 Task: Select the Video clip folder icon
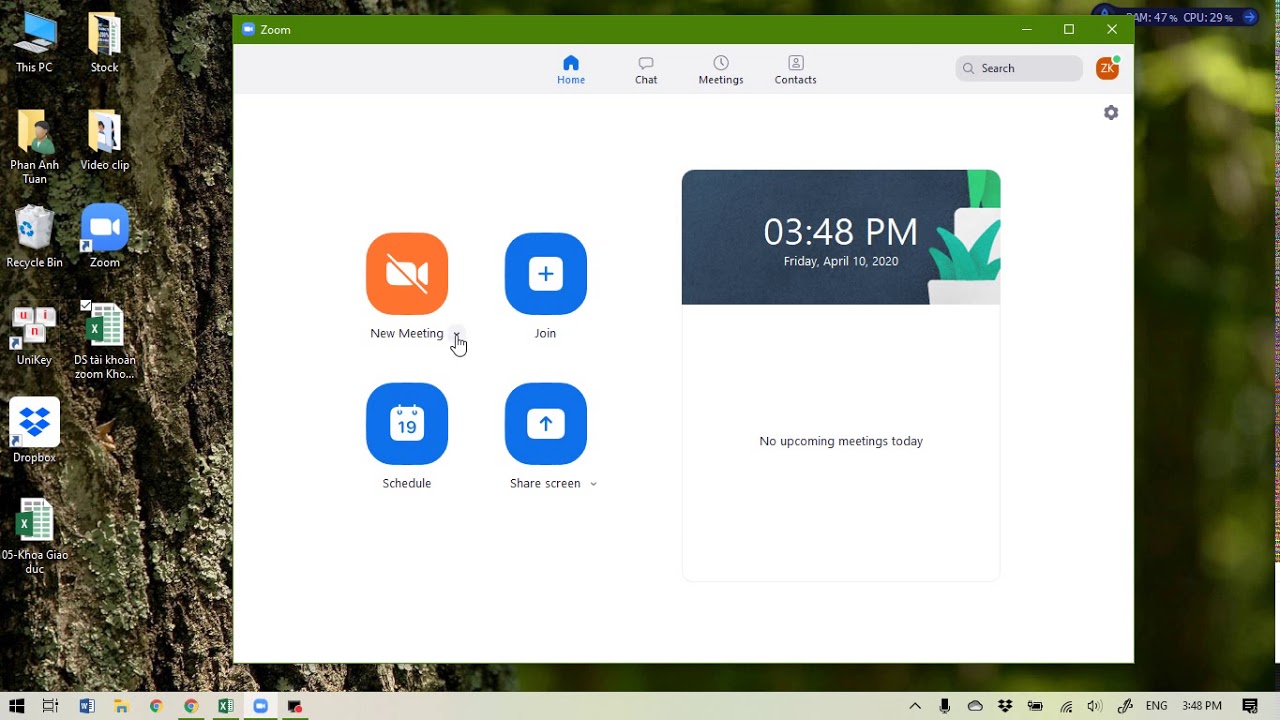[x=104, y=140]
